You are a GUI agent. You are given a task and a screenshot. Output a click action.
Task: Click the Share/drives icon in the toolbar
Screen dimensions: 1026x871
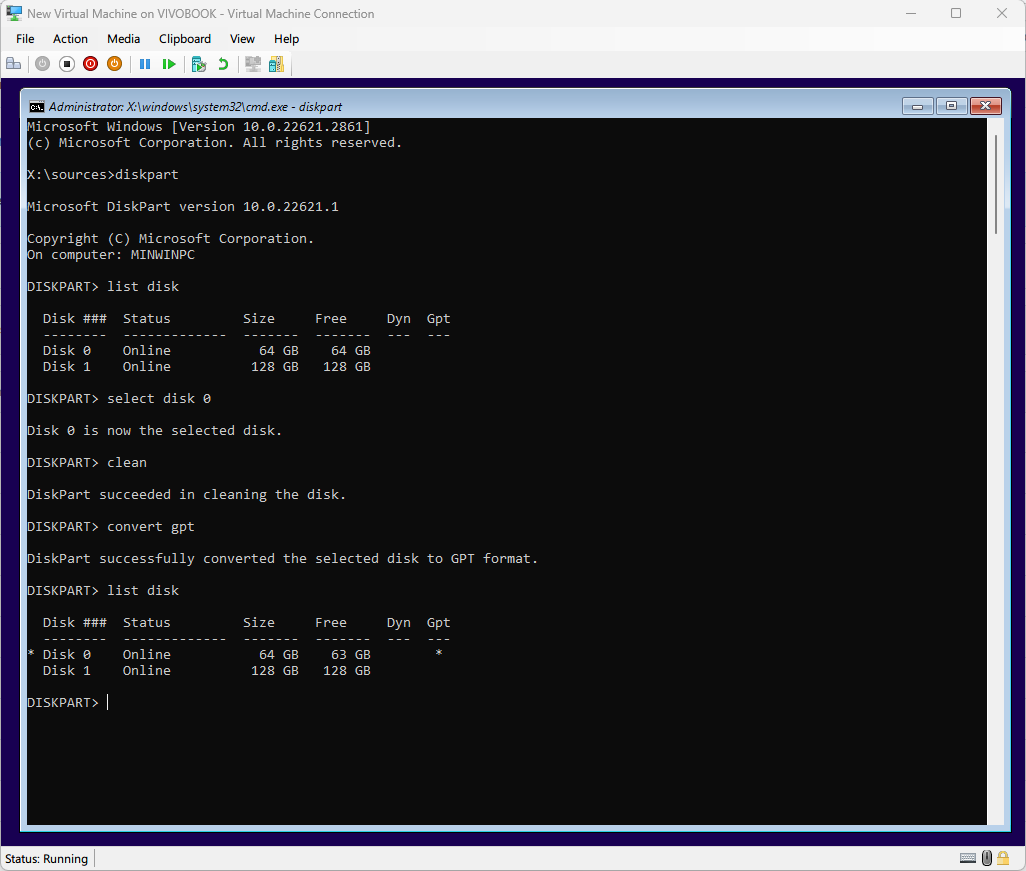(276, 64)
